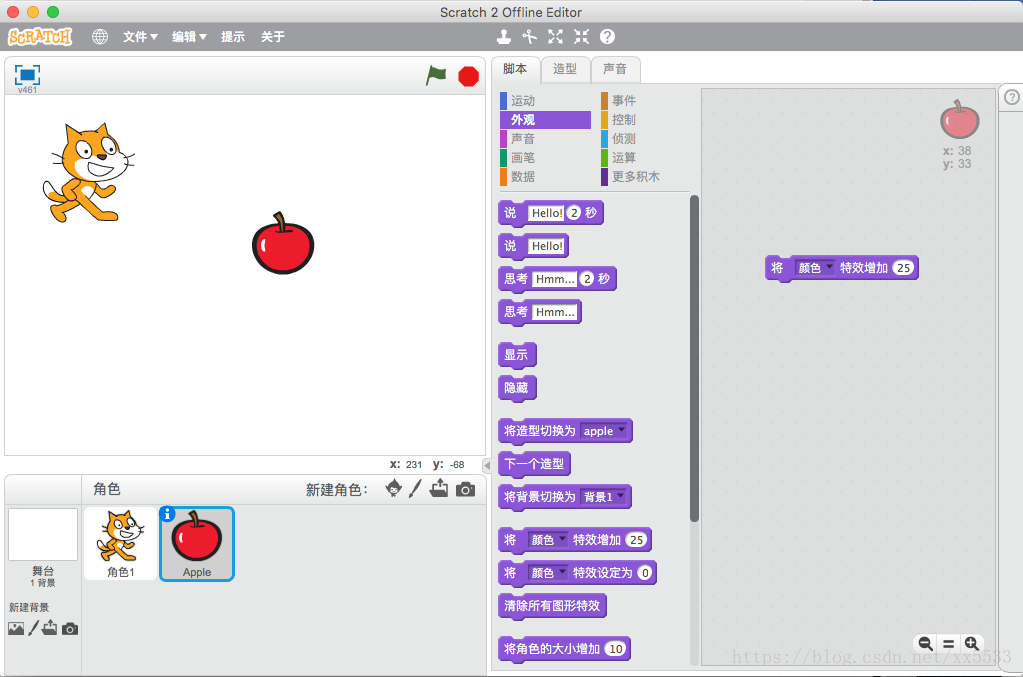Open the language globe menu
Viewport: 1023px width, 677px height.
click(100, 37)
